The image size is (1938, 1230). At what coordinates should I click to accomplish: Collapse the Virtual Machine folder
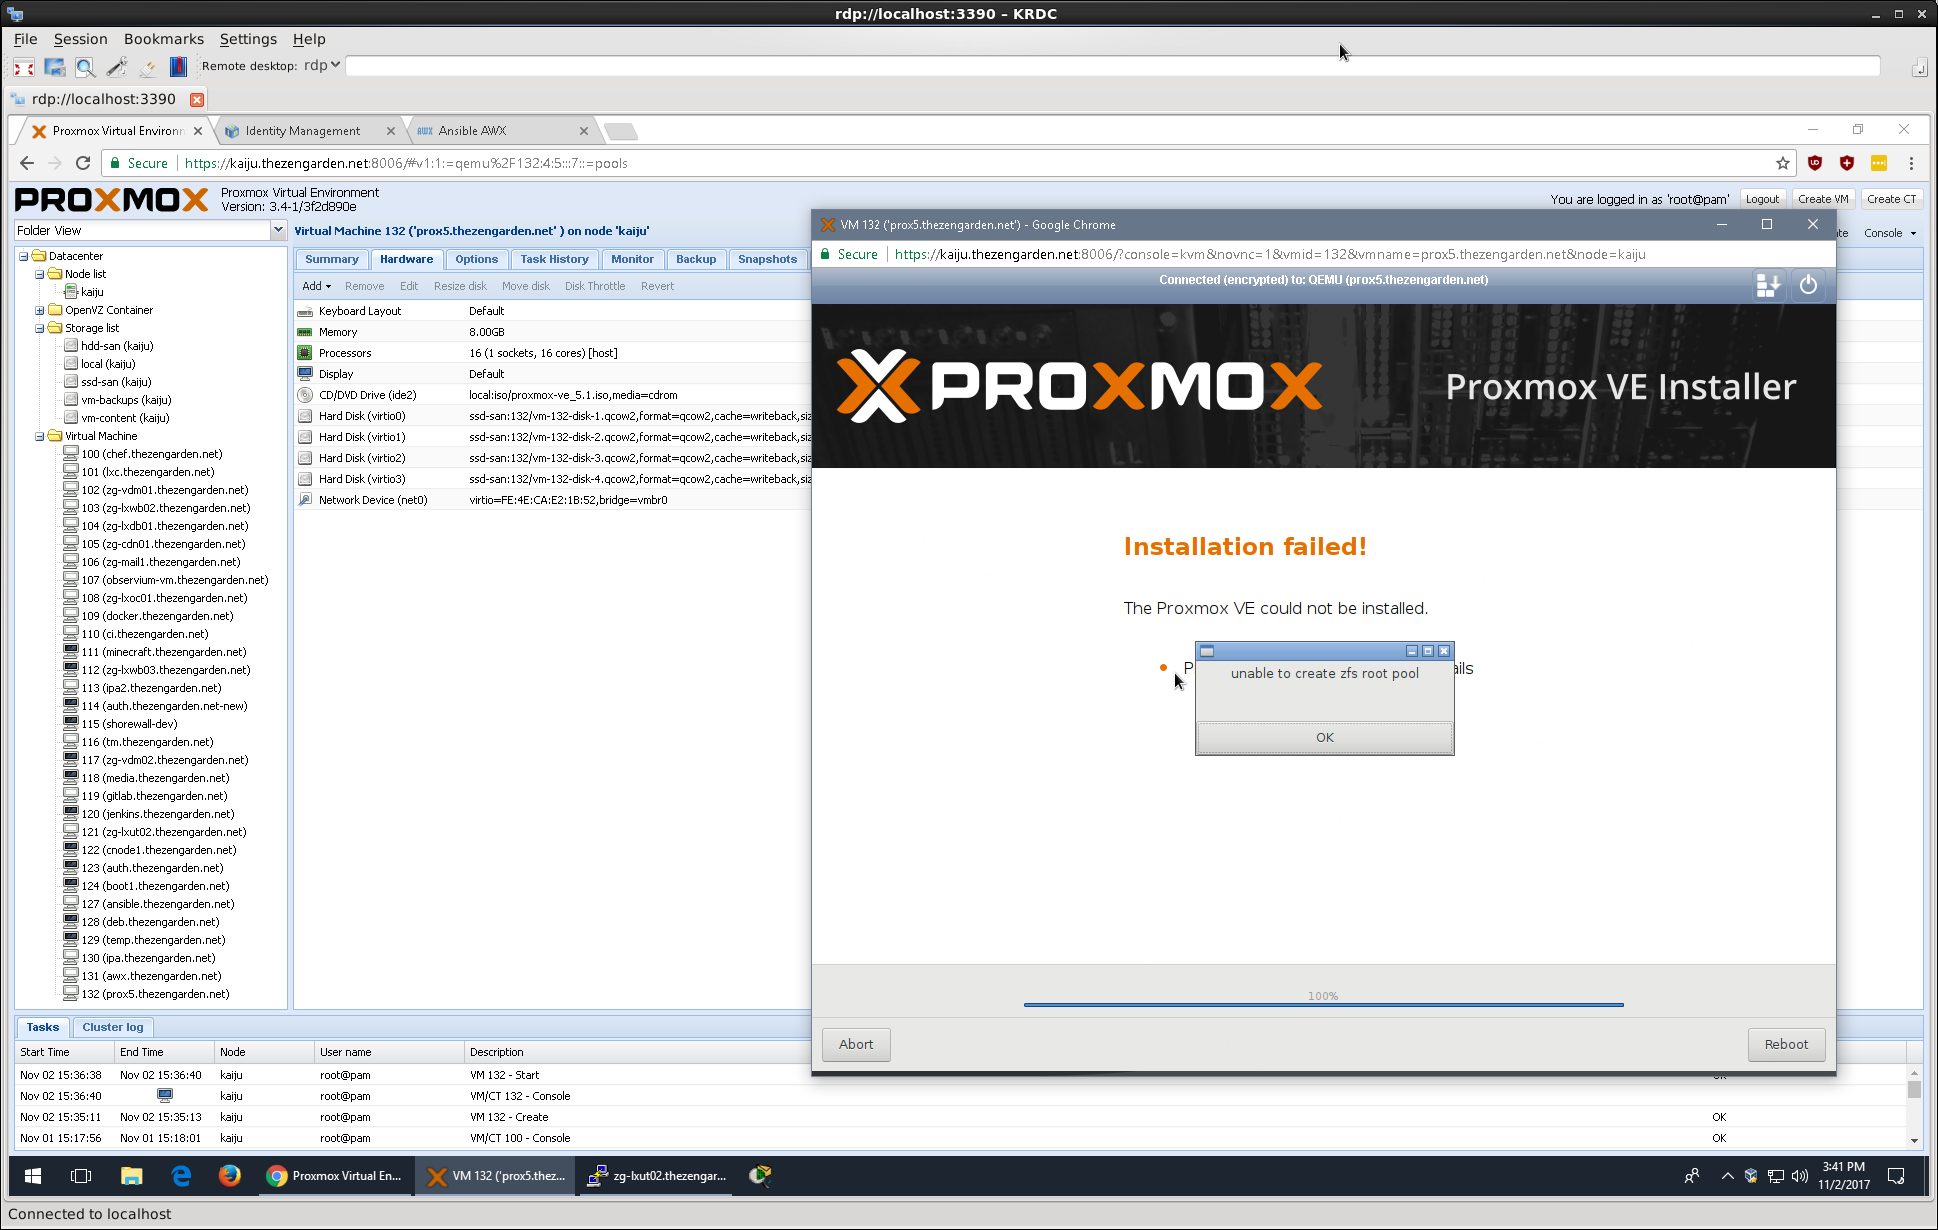coord(39,436)
